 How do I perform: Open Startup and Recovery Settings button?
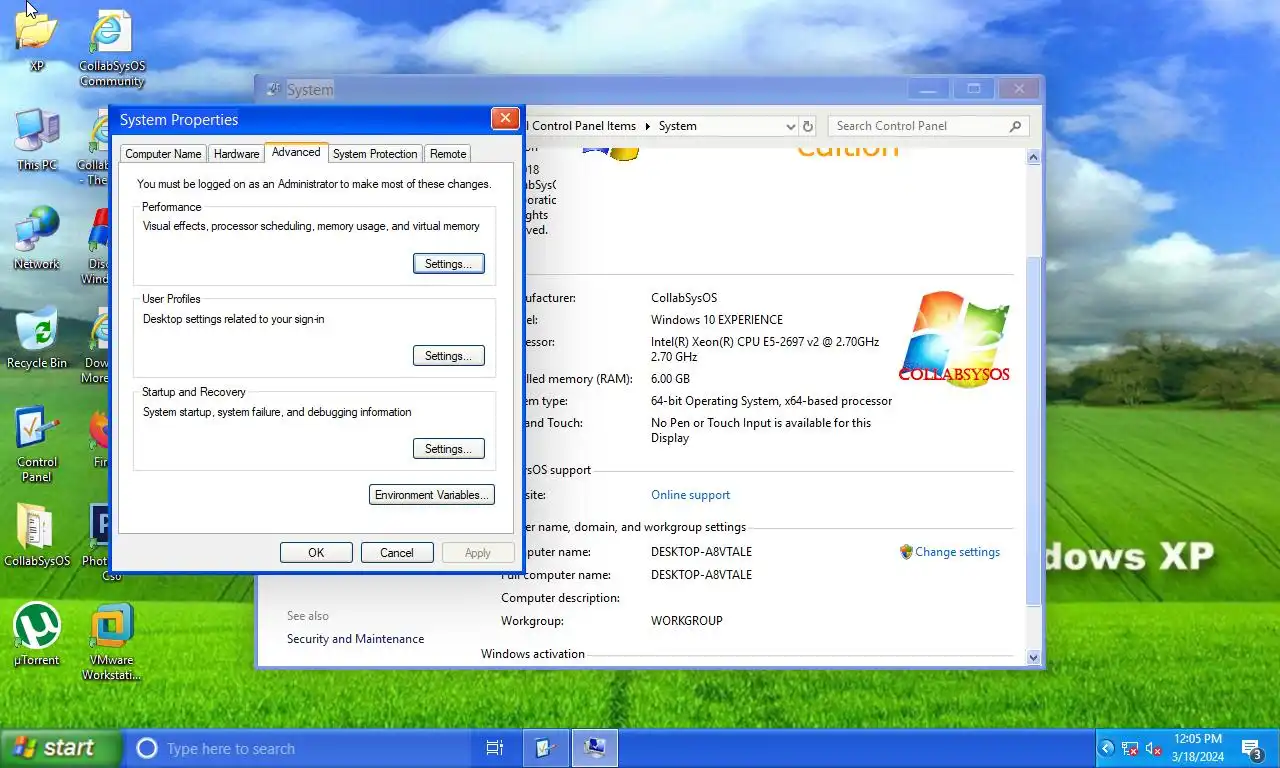point(449,449)
